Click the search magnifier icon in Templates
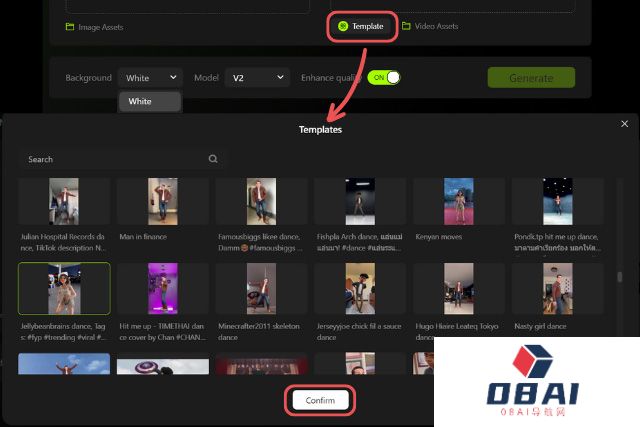Screen dimensions: 640x427 pos(213,159)
